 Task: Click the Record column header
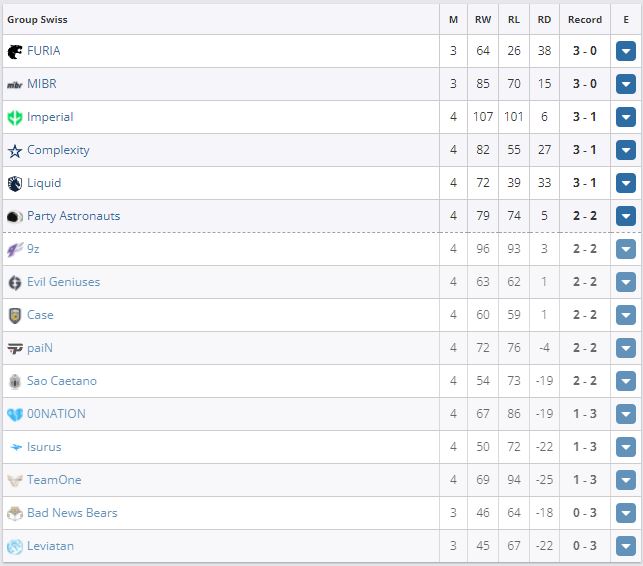click(x=585, y=19)
